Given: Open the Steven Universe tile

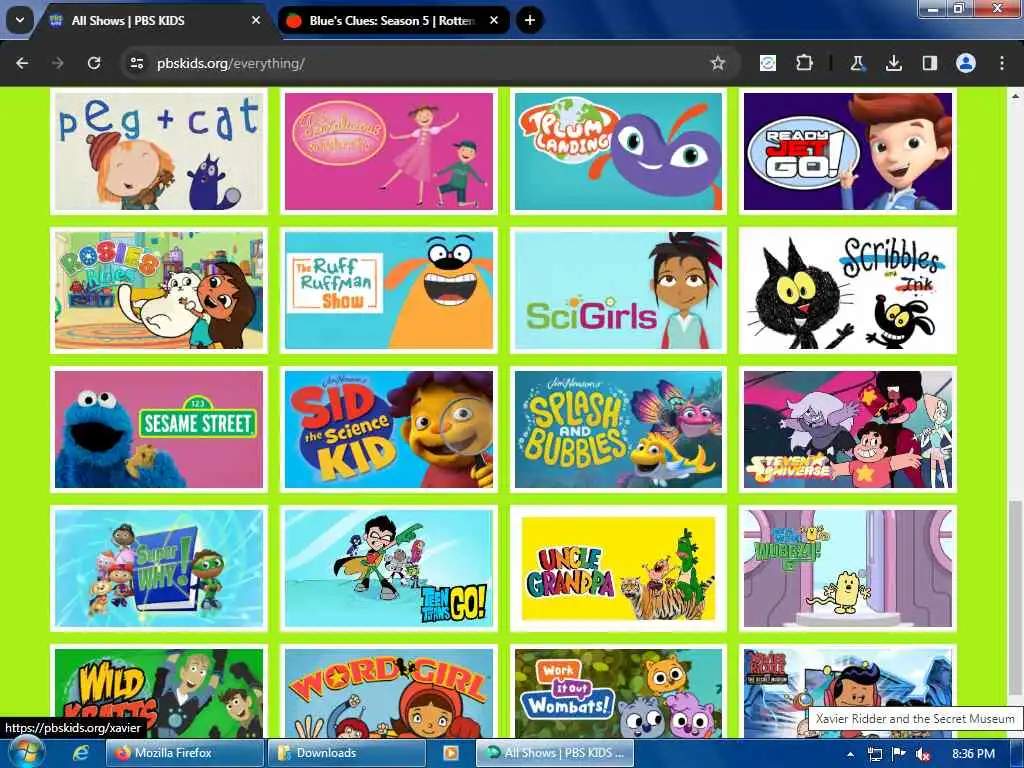Looking at the screenshot, I should [x=848, y=429].
